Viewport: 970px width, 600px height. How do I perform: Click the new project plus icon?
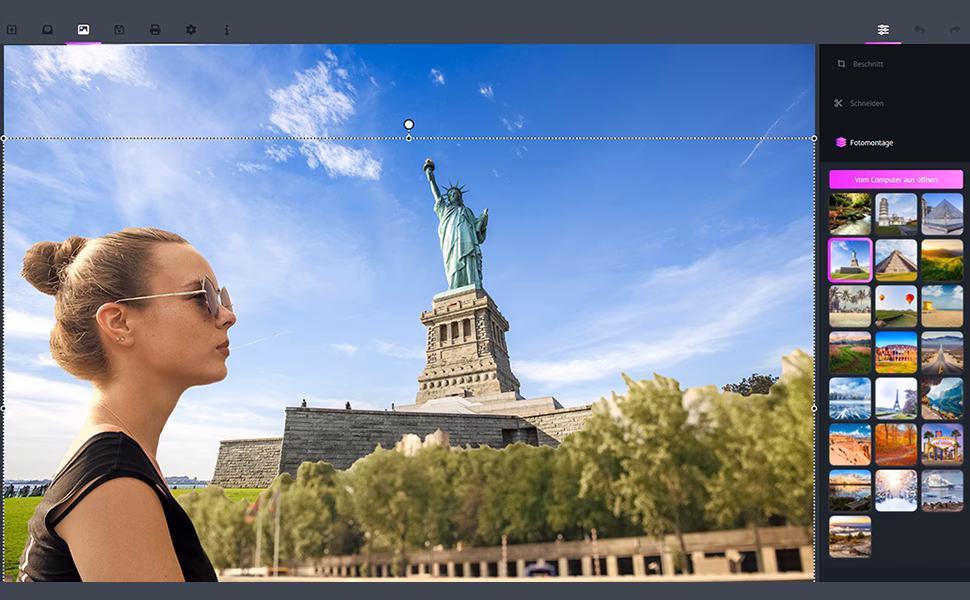[x=12, y=30]
